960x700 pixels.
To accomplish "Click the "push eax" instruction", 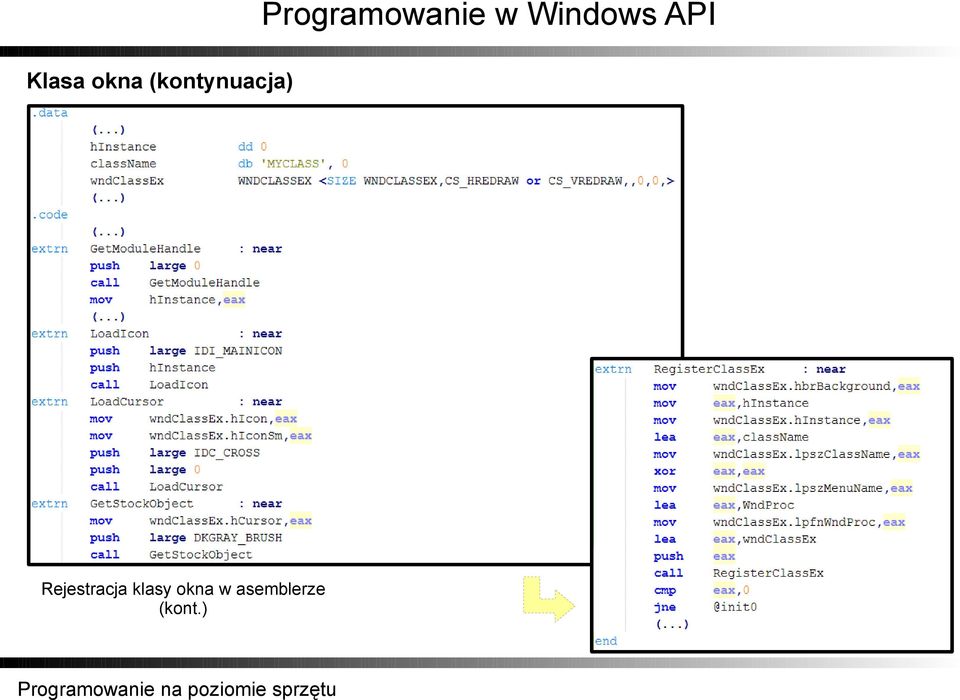I will pyautogui.click(x=694, y=557).
